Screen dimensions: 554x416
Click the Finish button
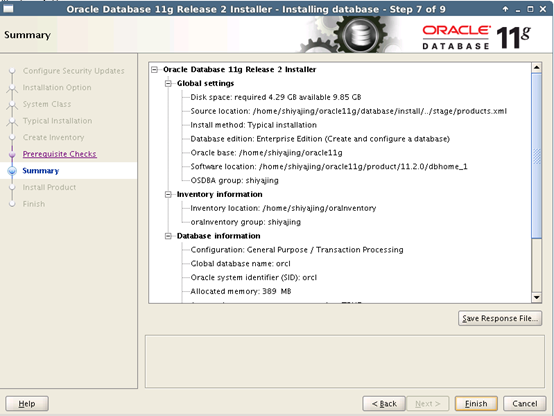click(x=476, y=404)
